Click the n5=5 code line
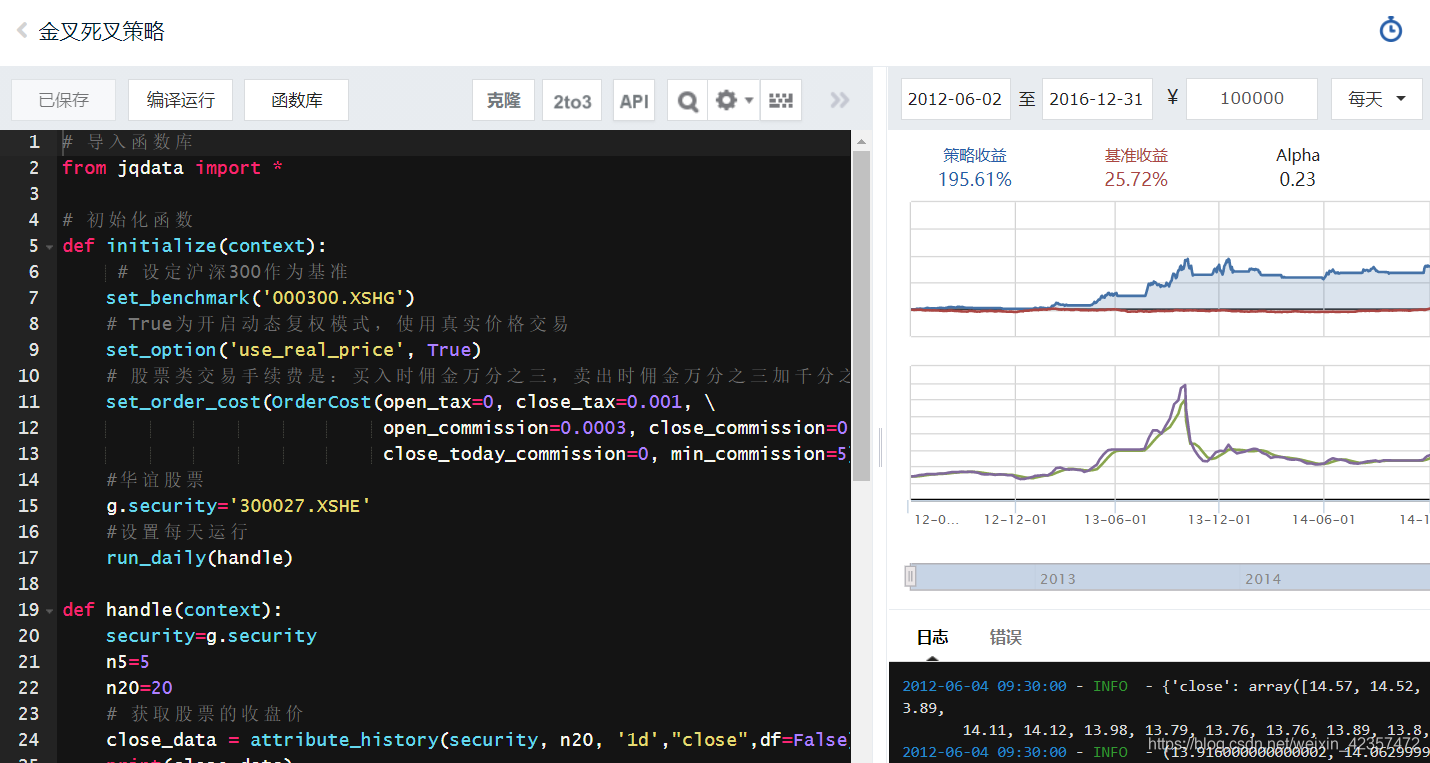 pos(127,662)
